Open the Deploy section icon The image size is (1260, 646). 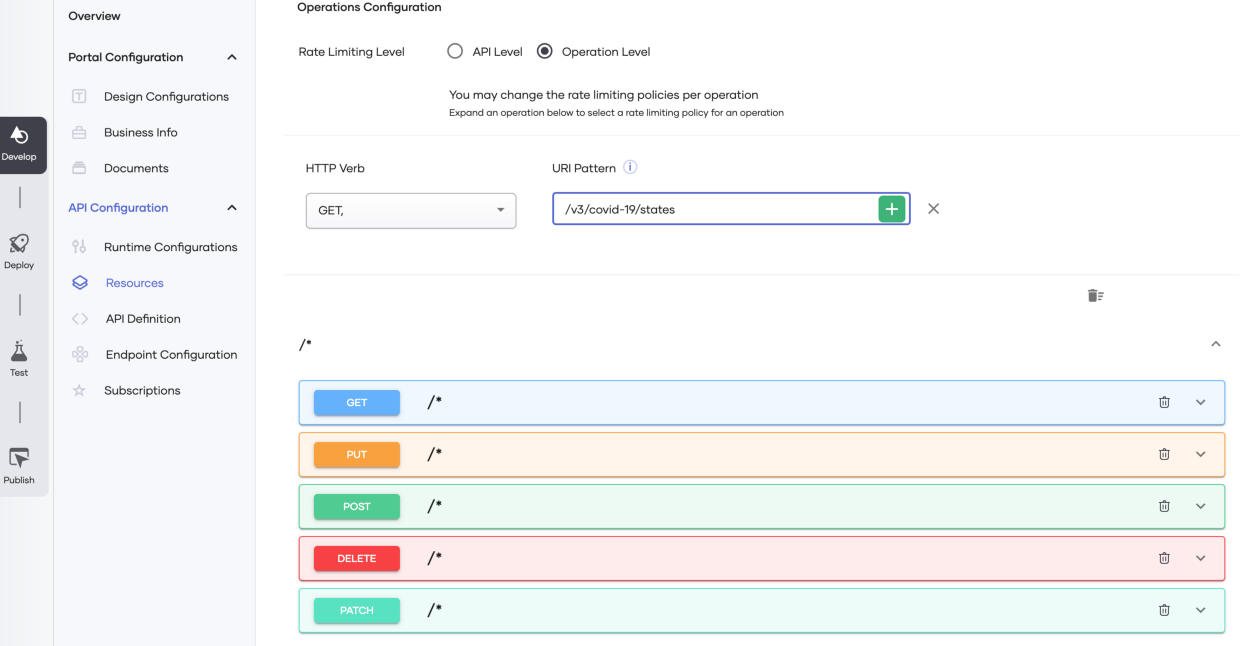[x=19, y=243]
